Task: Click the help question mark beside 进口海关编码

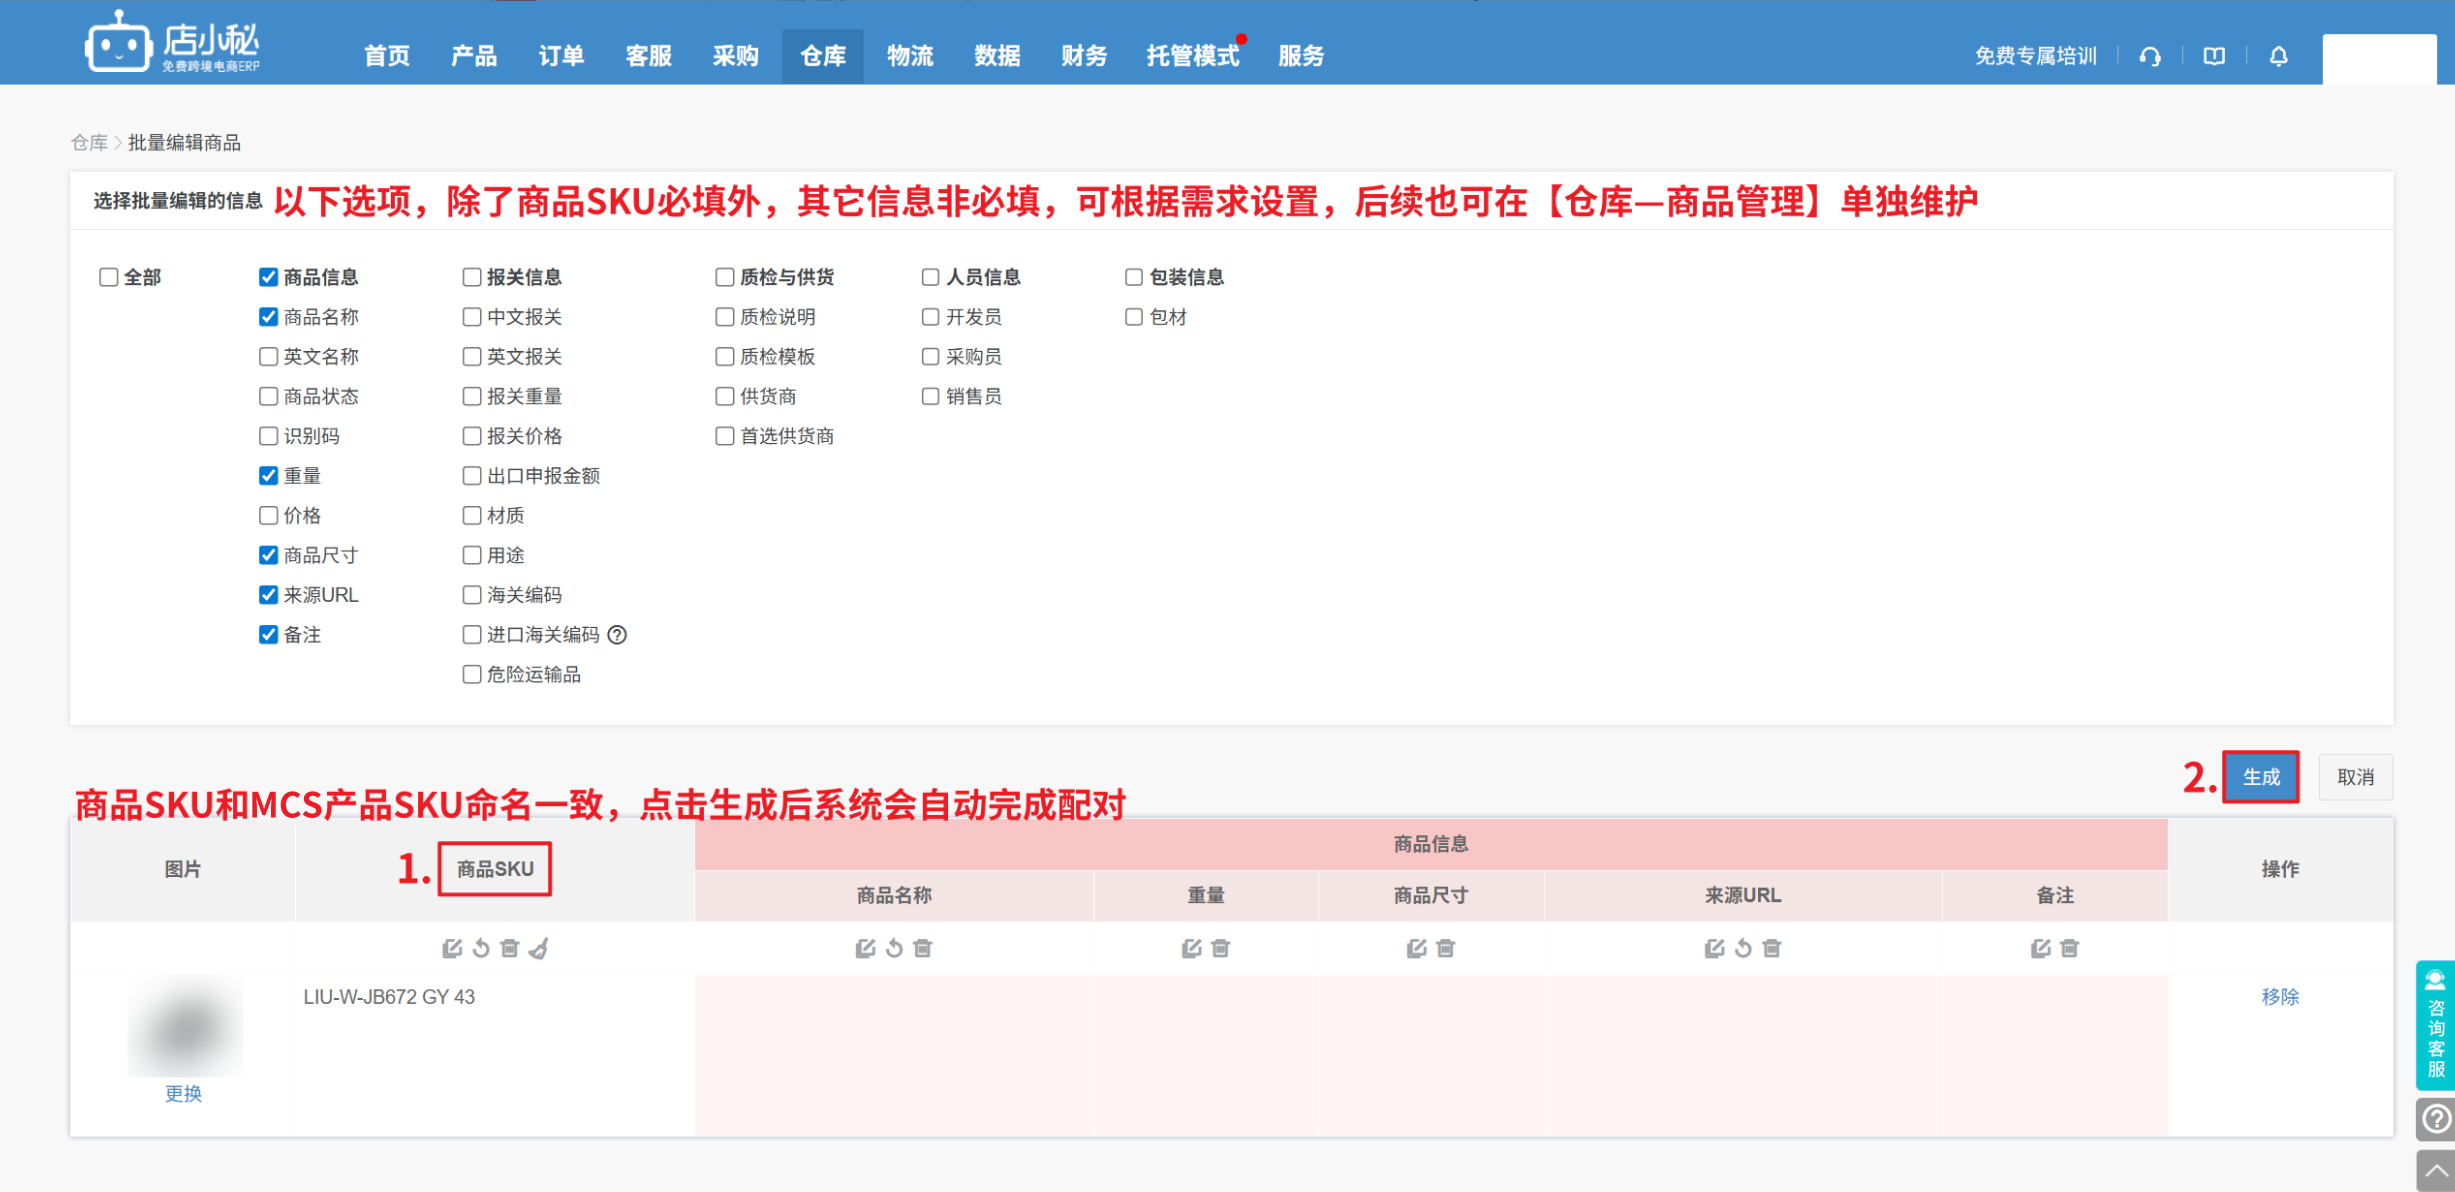Action: click(618, 635)
